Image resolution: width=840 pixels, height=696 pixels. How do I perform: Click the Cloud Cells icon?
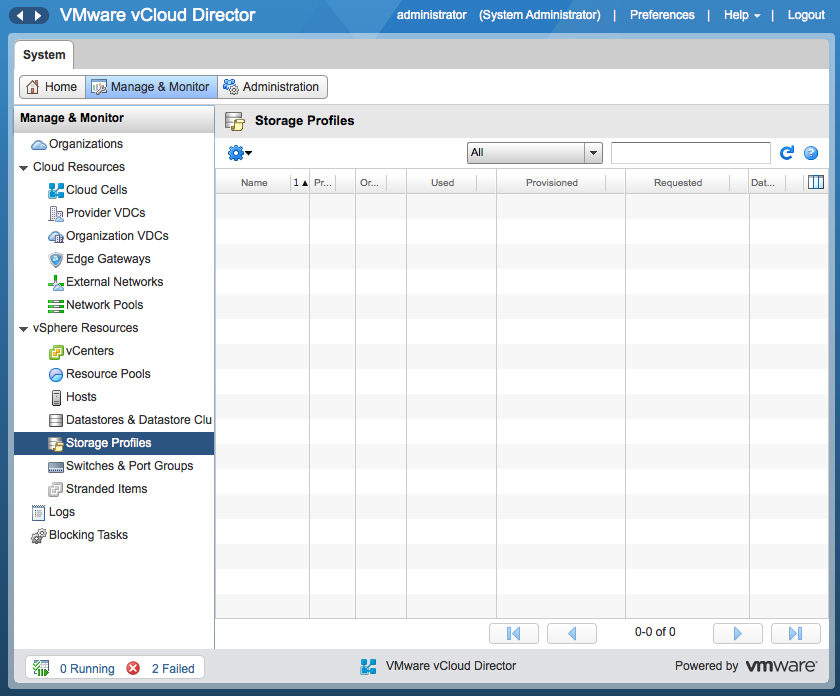point(56,190)
